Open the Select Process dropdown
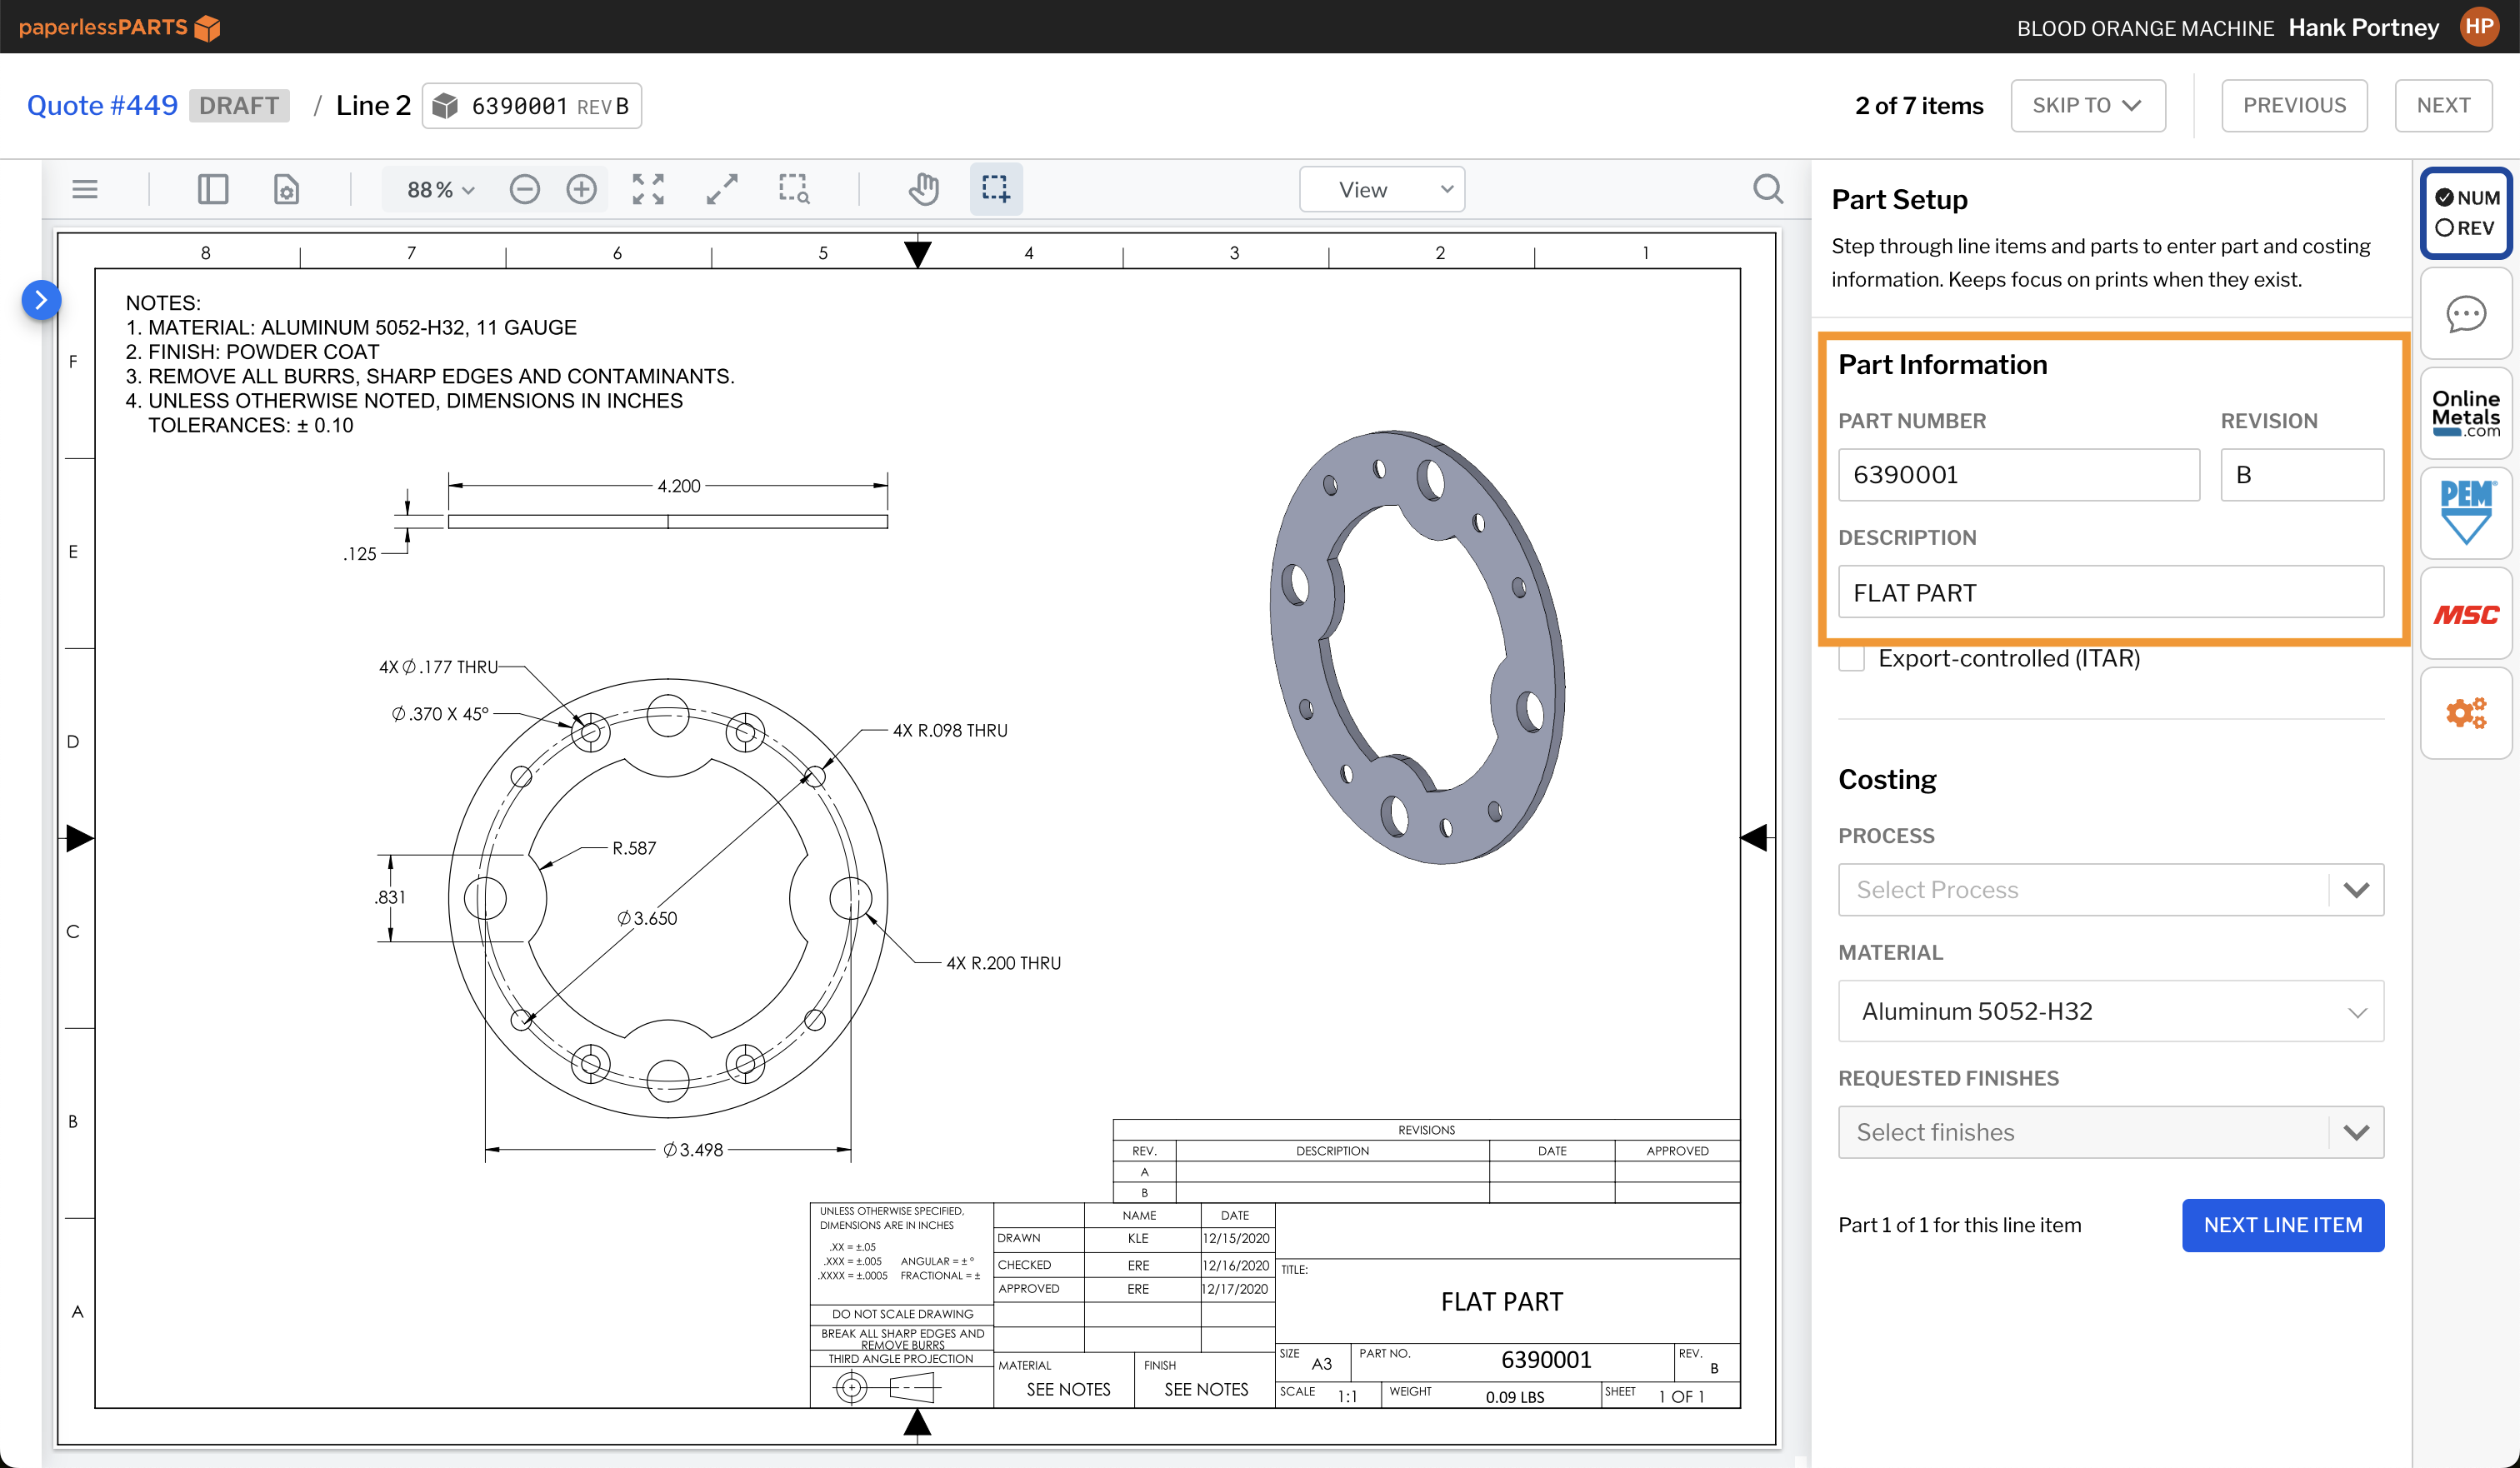Screen dimensions: 2520x1468 click(2110, 889)
